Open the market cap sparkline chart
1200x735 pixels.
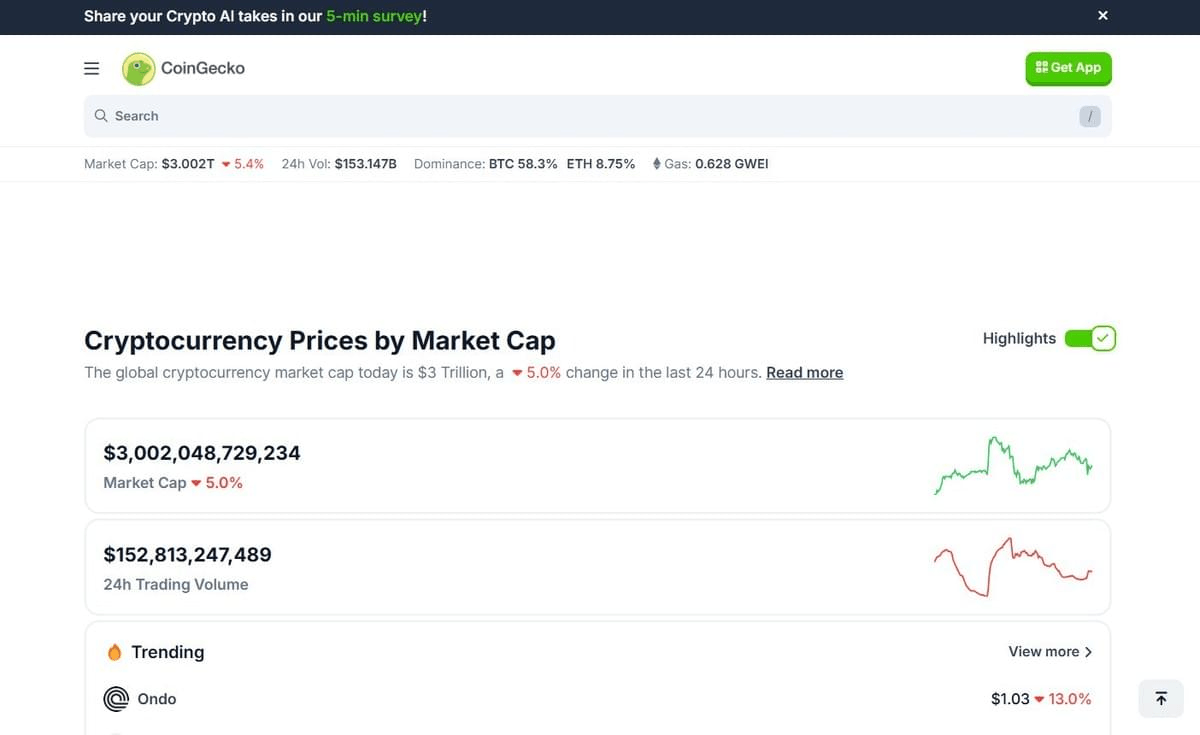(1013, 465)
